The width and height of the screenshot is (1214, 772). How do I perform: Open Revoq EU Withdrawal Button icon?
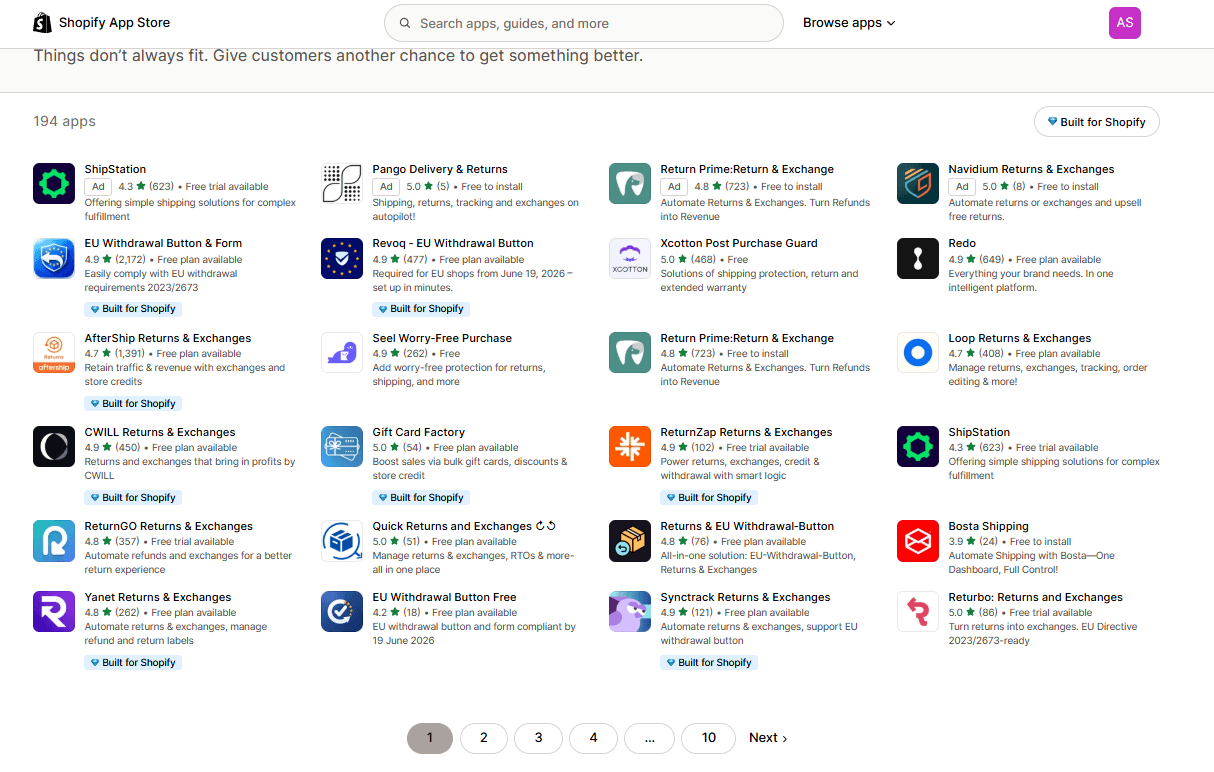tap(342, 258)
